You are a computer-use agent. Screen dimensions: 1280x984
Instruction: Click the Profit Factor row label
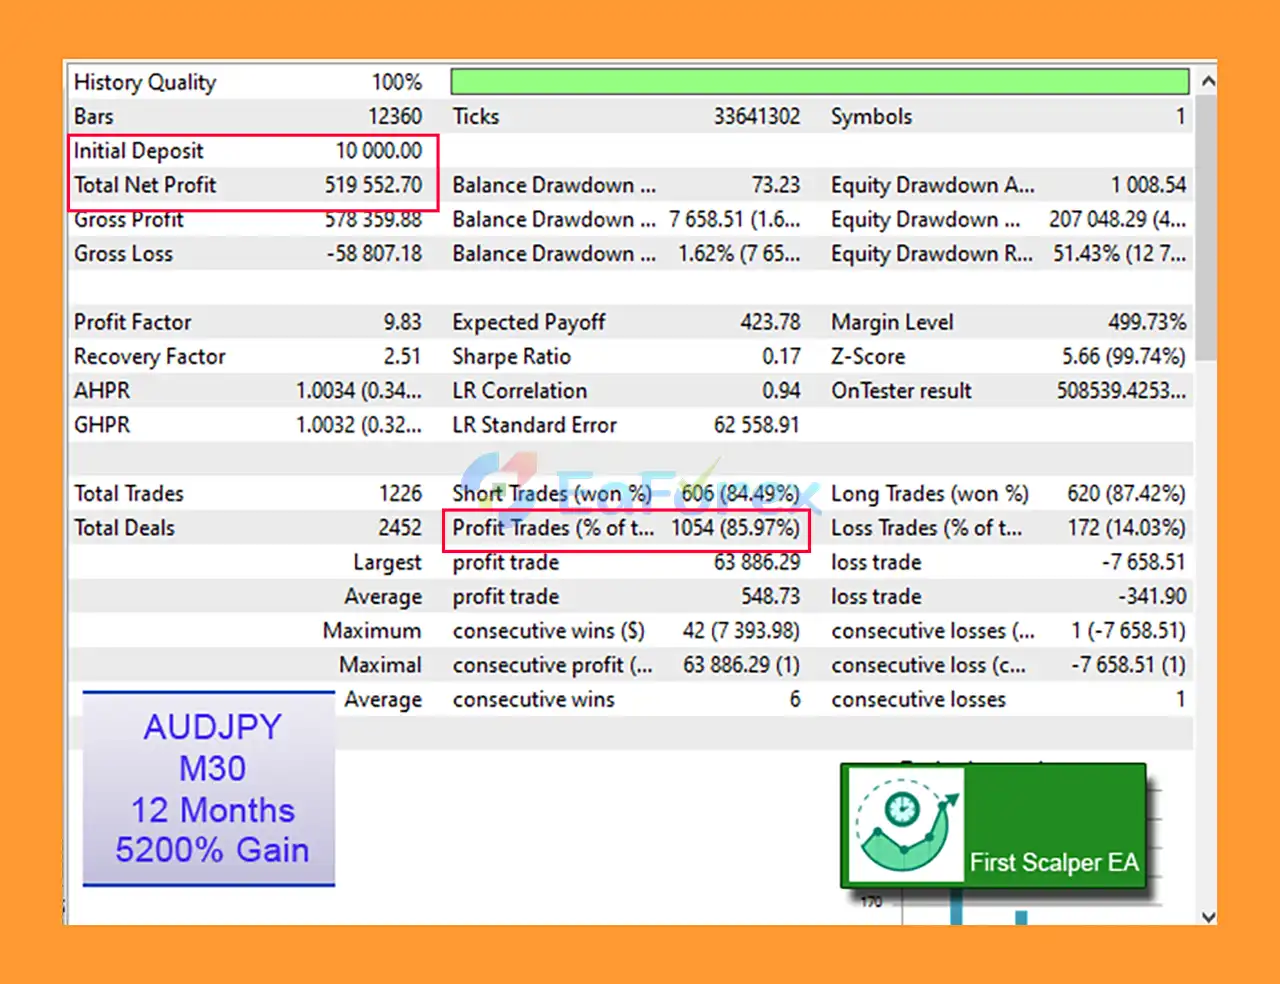click(x=132, y=322)
